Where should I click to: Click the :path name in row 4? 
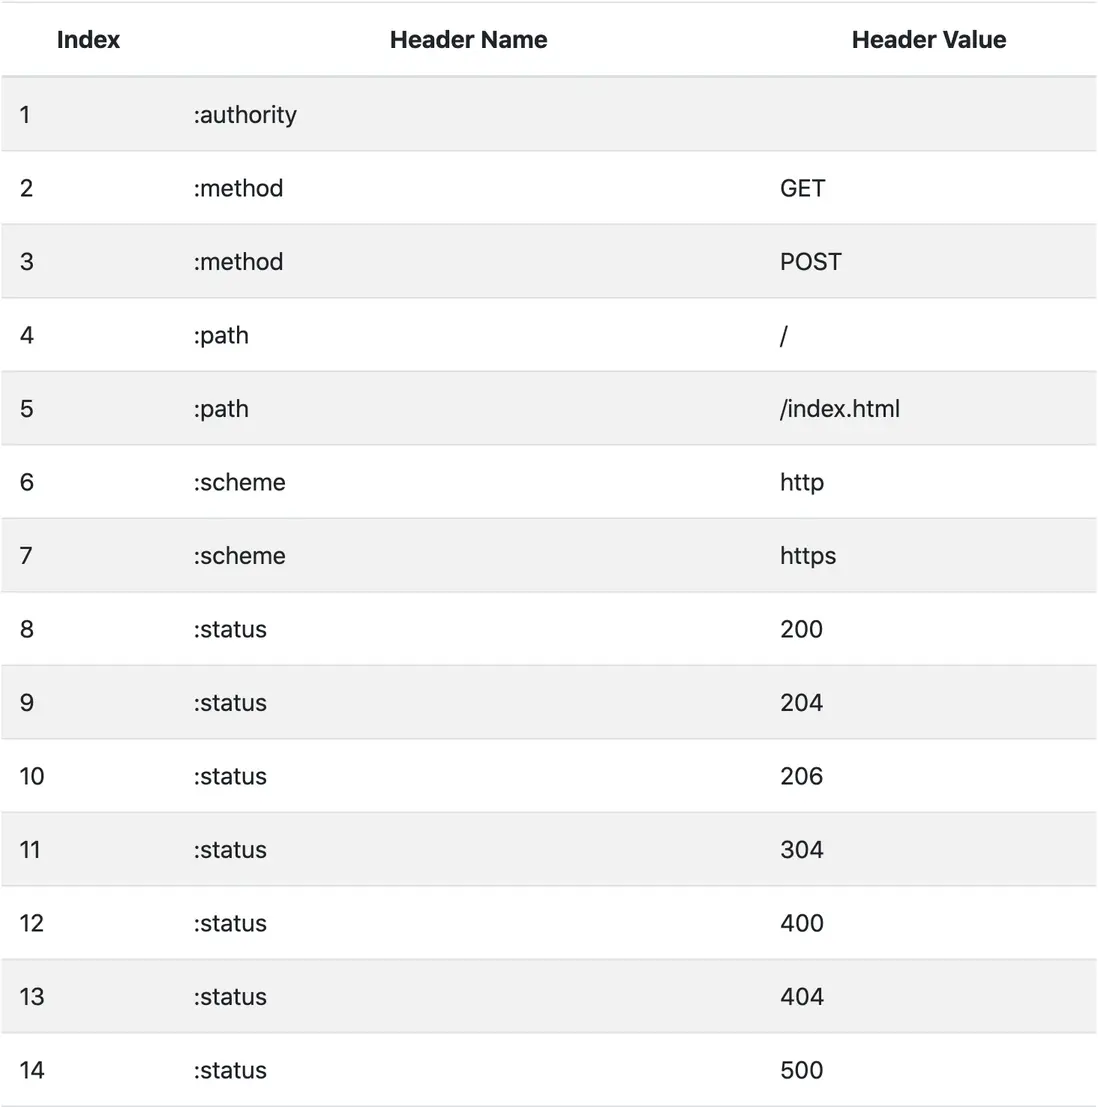pyautogui.click(x=221, y=335)
